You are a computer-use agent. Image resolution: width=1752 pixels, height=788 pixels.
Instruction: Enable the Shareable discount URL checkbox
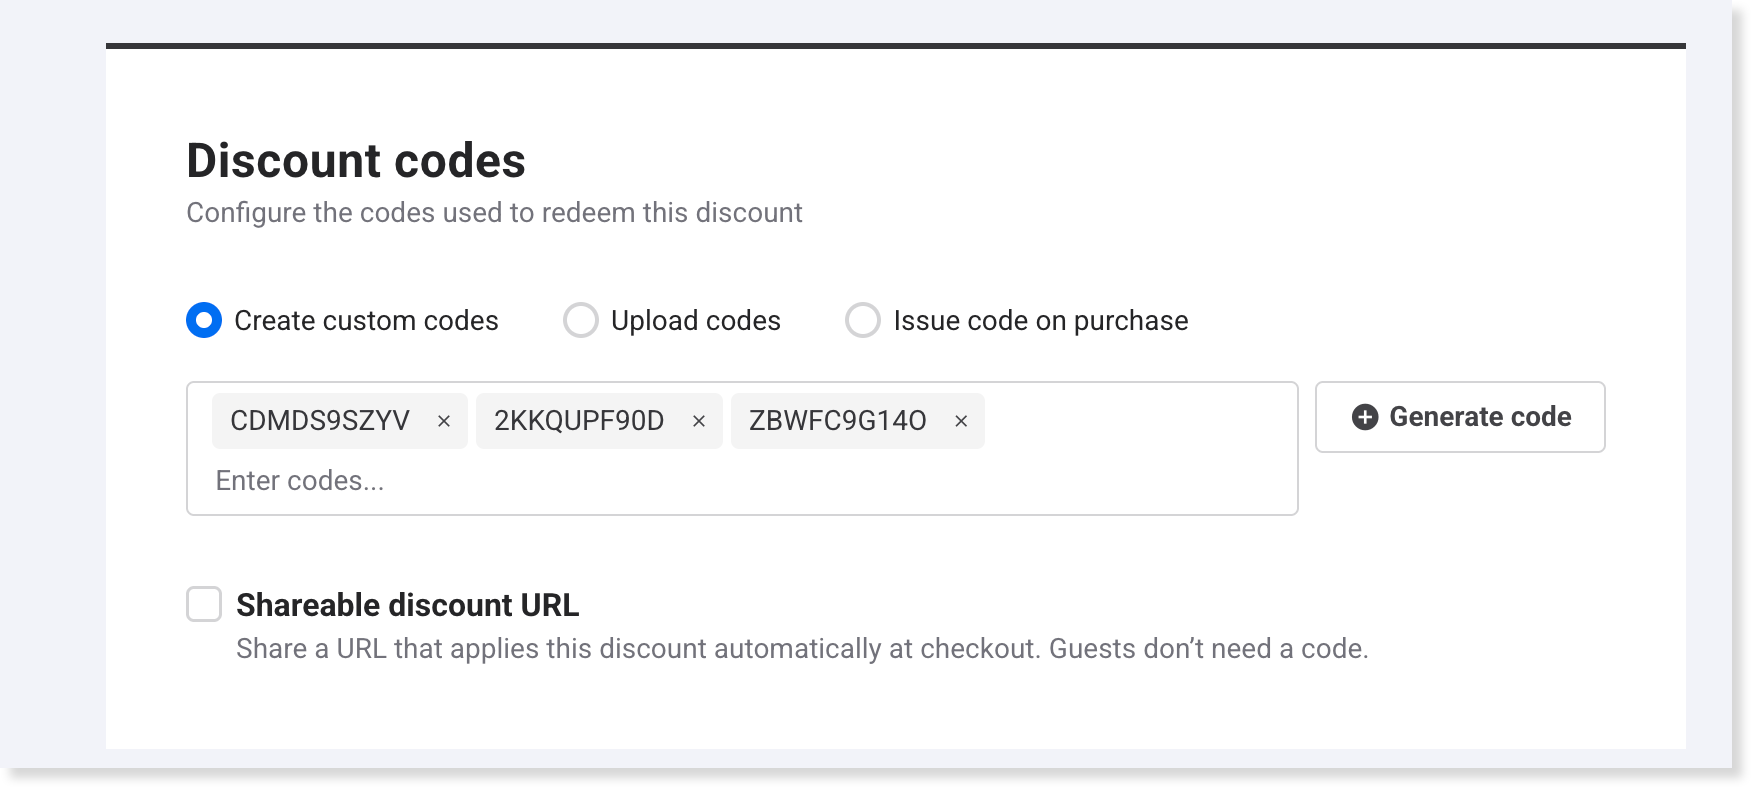204,604
